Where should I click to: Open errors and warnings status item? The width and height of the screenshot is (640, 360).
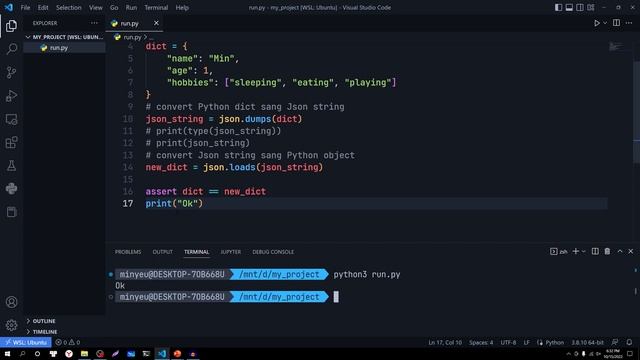pyautogui.click(x=68, y=342)
